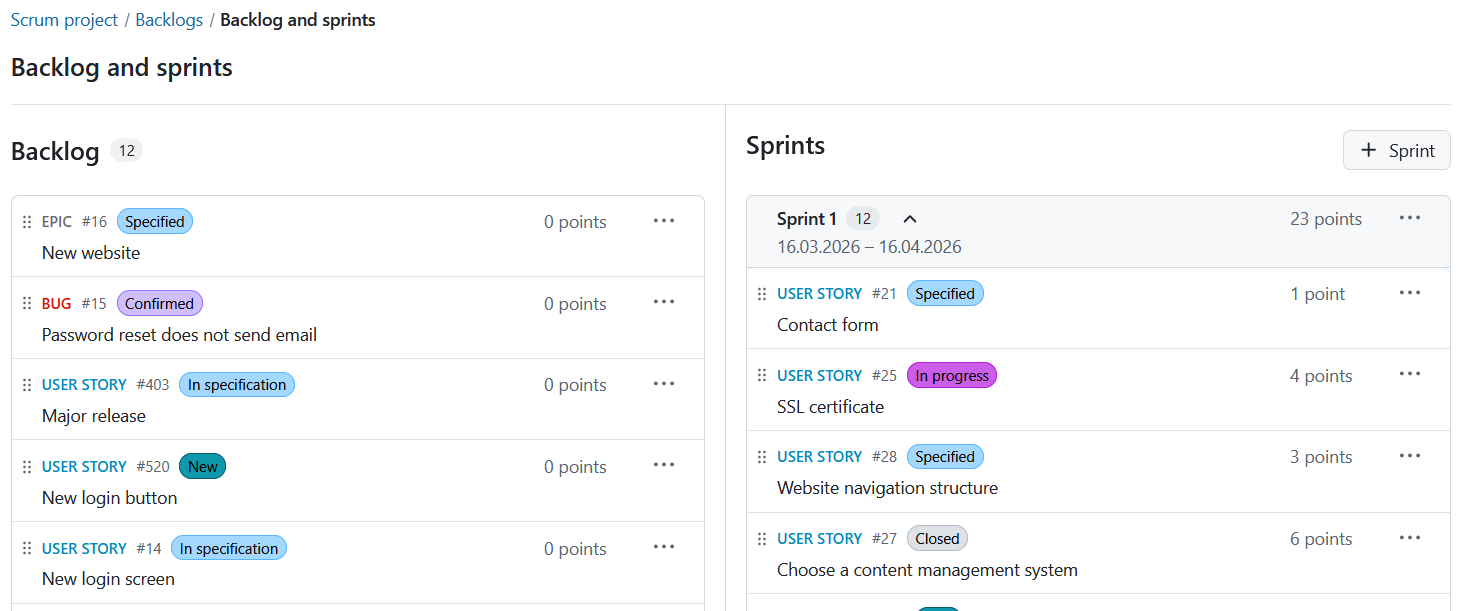Click the "1 point" value of the Contact form story
The width and height of the screenshot is (1466, 611).
1318,292
